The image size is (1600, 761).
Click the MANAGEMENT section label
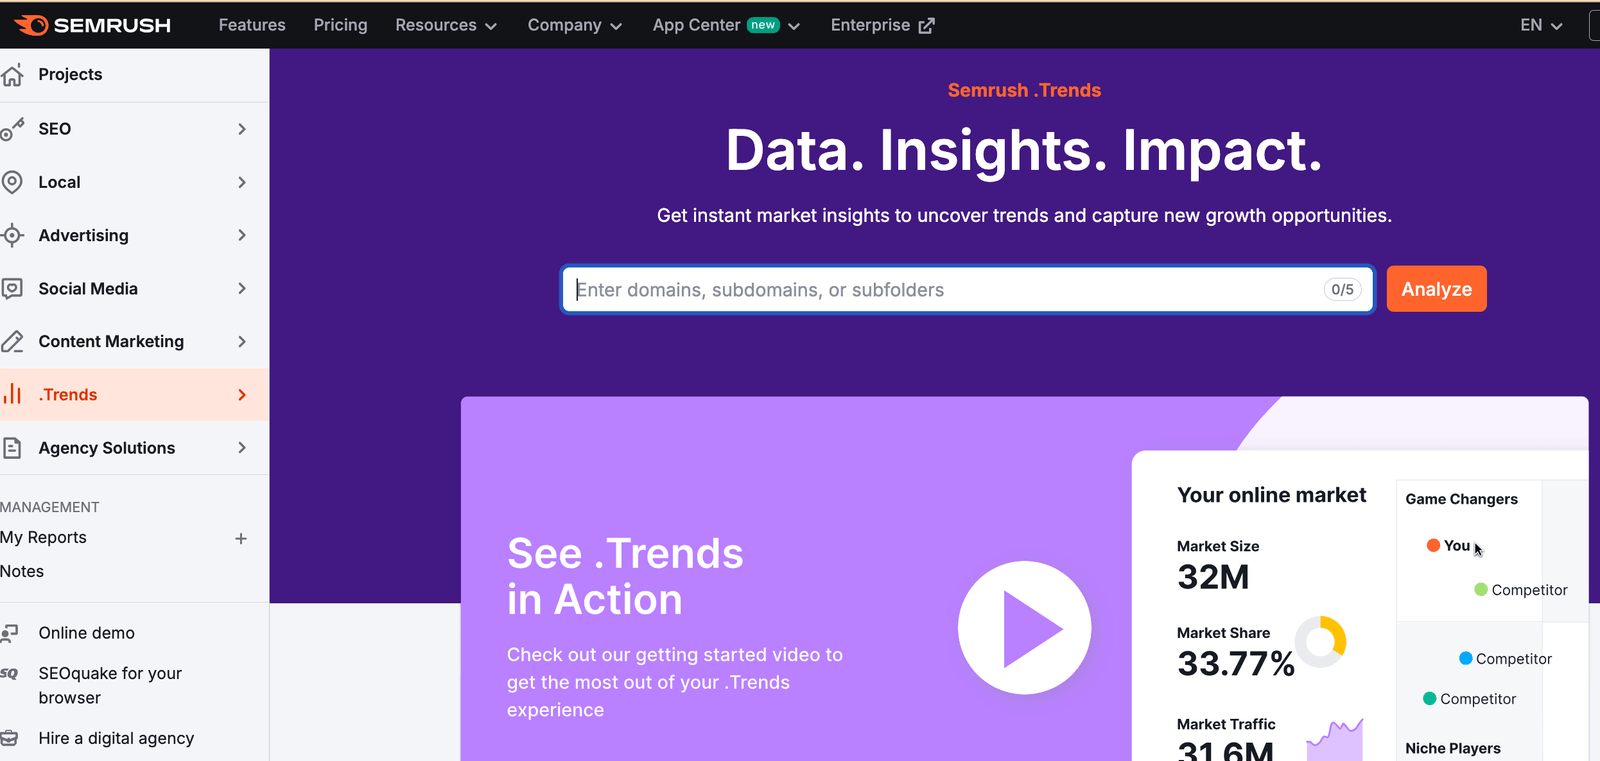pos(50,507)
